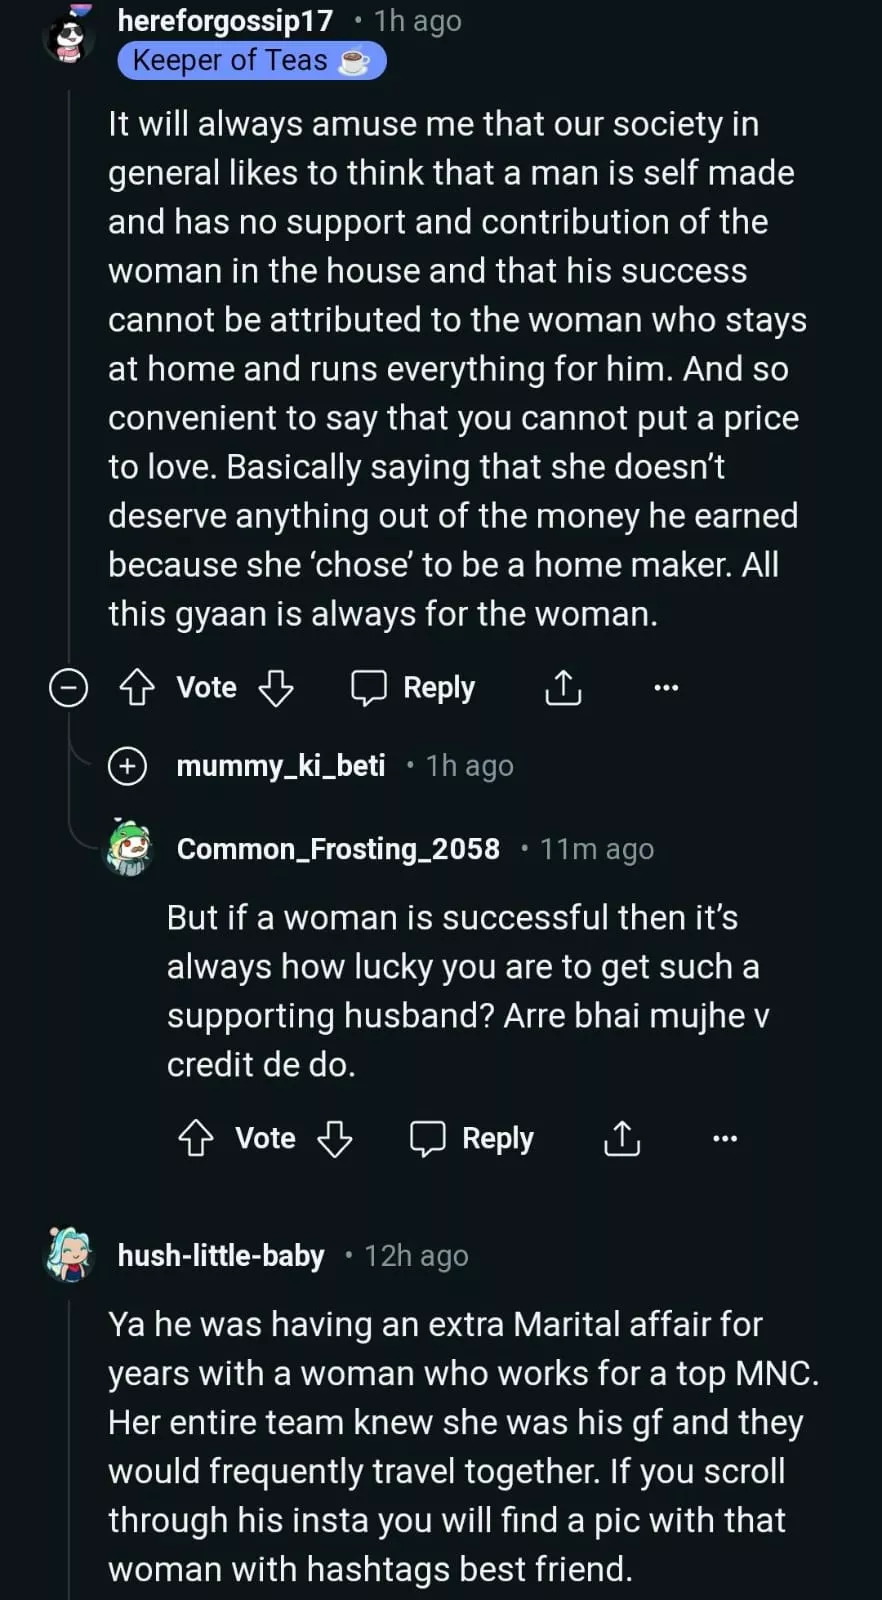Image resolution: width=882 pixels, height=1600 pixels.
Task: Share Common_Frosting_2058's reply
Action: point(622,1138)
